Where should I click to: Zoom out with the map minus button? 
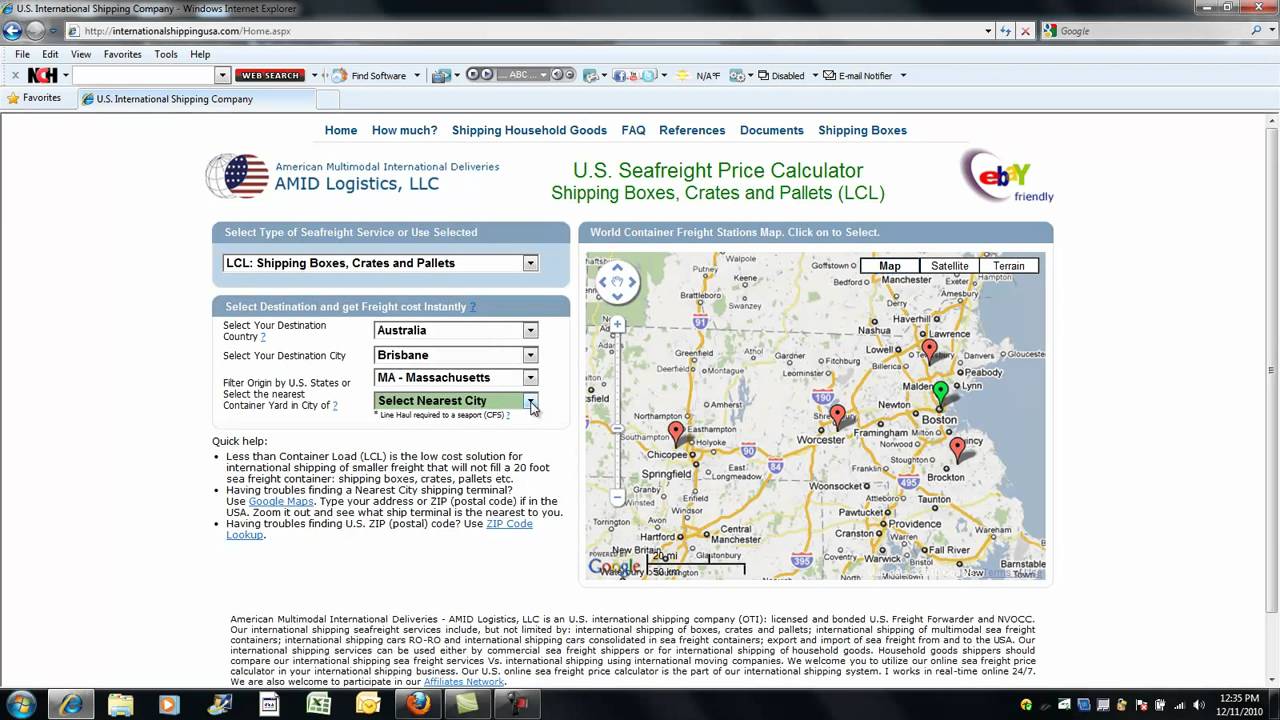pyautogui.click(x=618, y=497)
